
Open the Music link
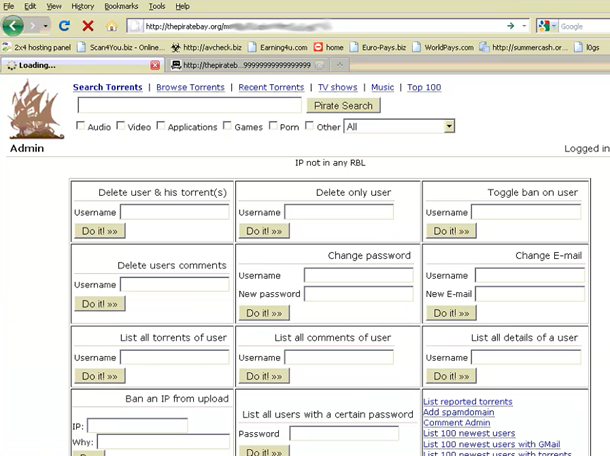pos(382,87)
